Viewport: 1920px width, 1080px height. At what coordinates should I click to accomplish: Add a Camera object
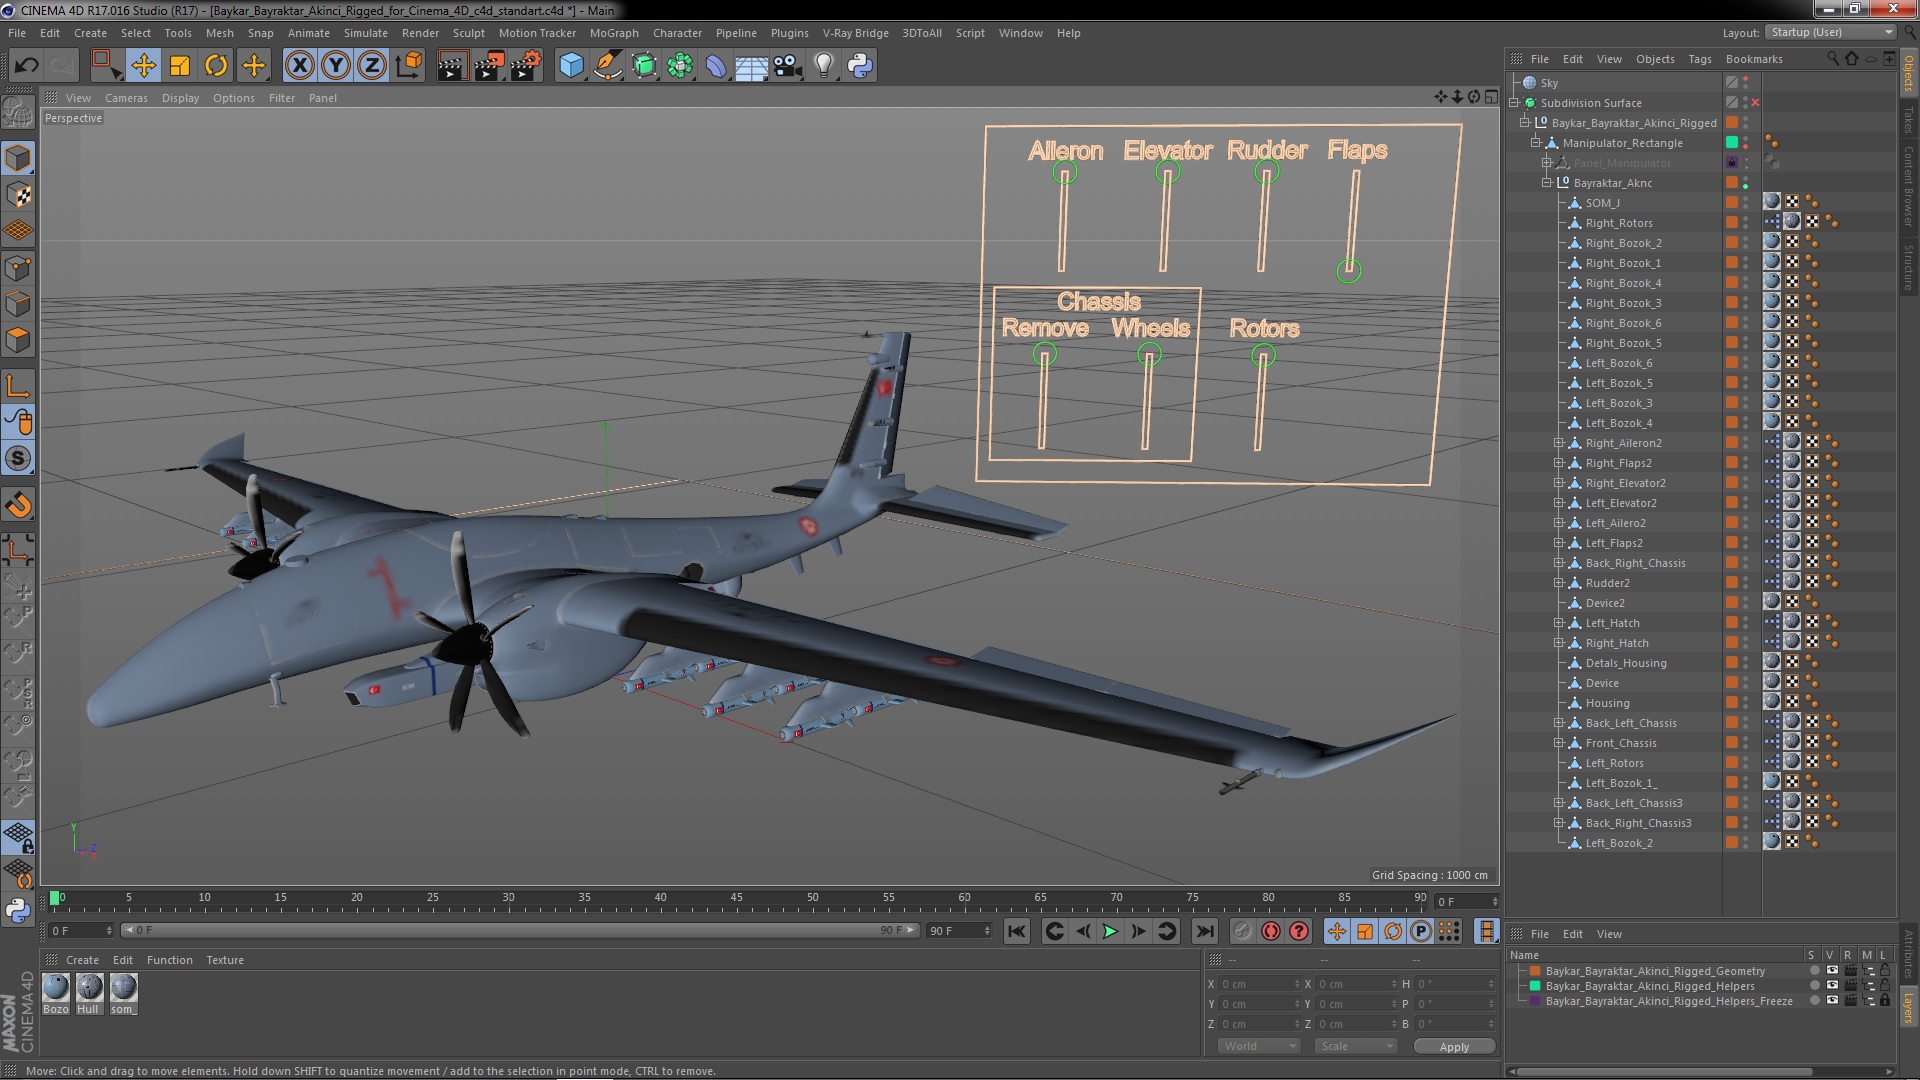(x=788, y=66)
